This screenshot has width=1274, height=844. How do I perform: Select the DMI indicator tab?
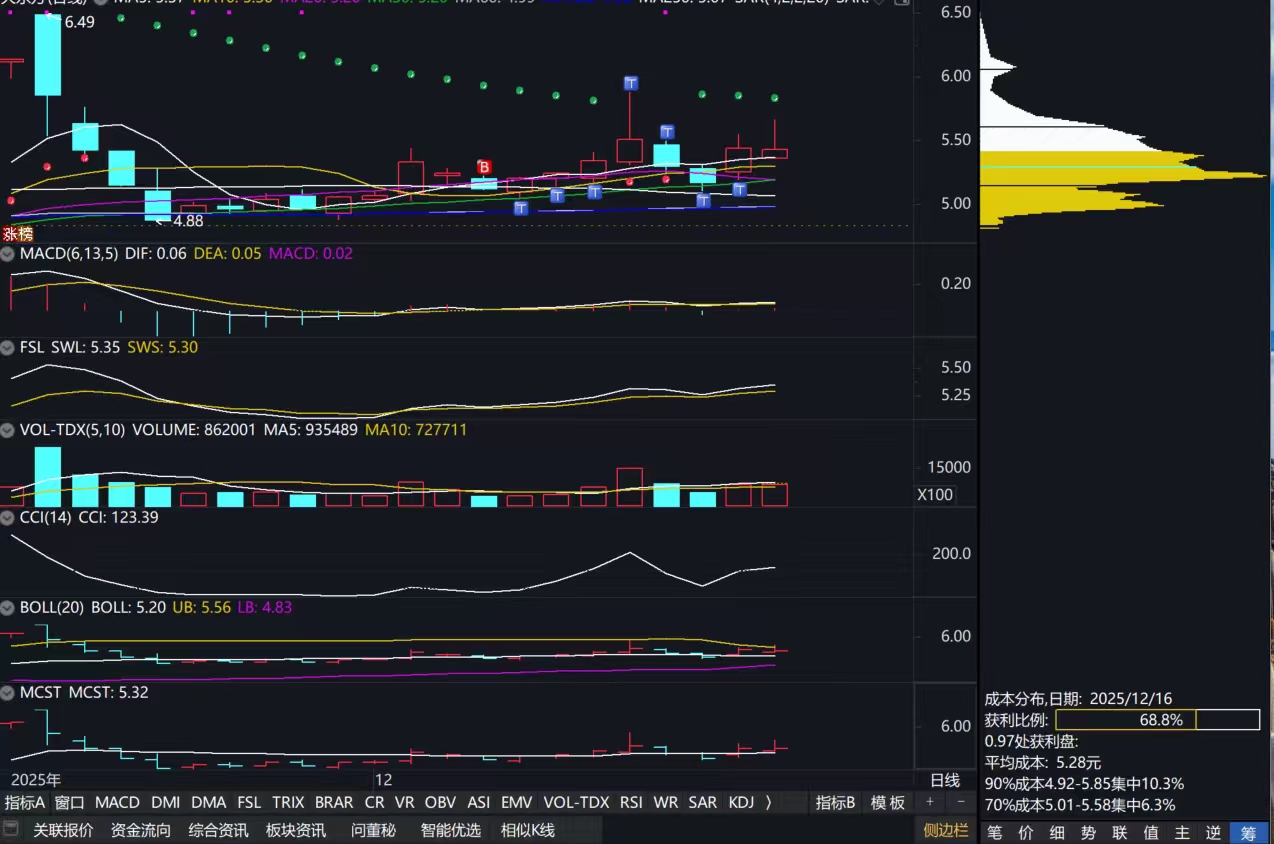click(x=165, y=802)
